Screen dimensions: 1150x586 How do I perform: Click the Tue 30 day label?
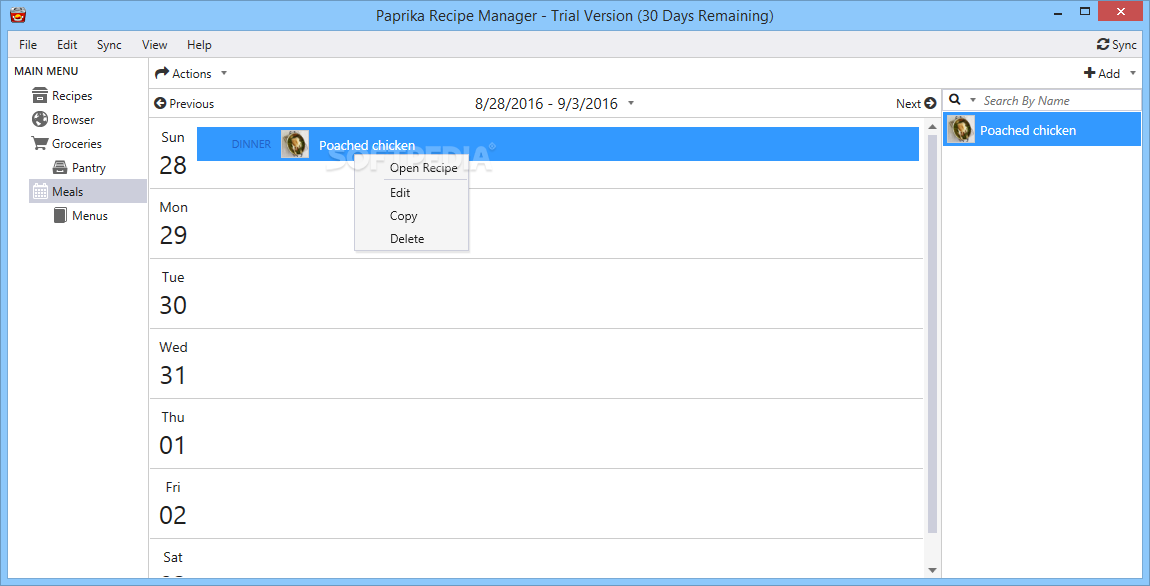point(172,293)
